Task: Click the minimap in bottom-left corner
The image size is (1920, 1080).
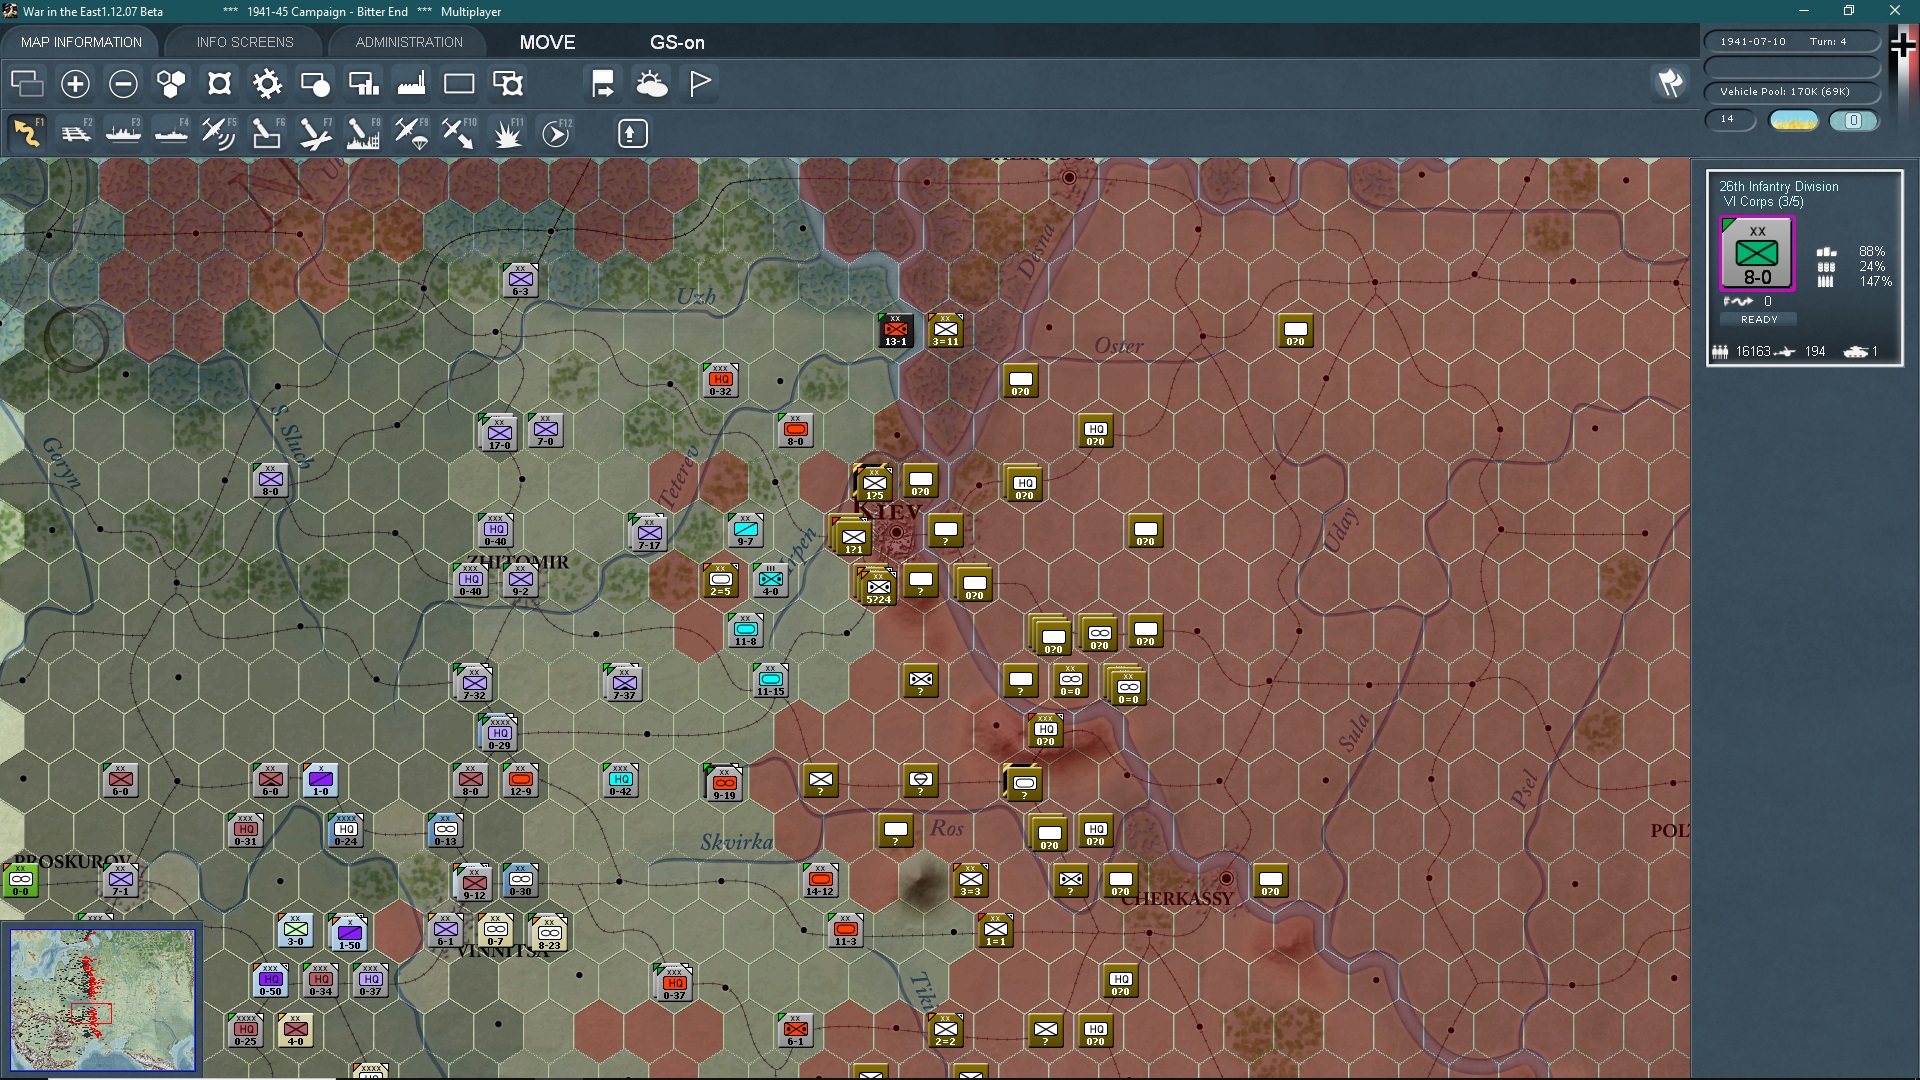Action: 102,999
